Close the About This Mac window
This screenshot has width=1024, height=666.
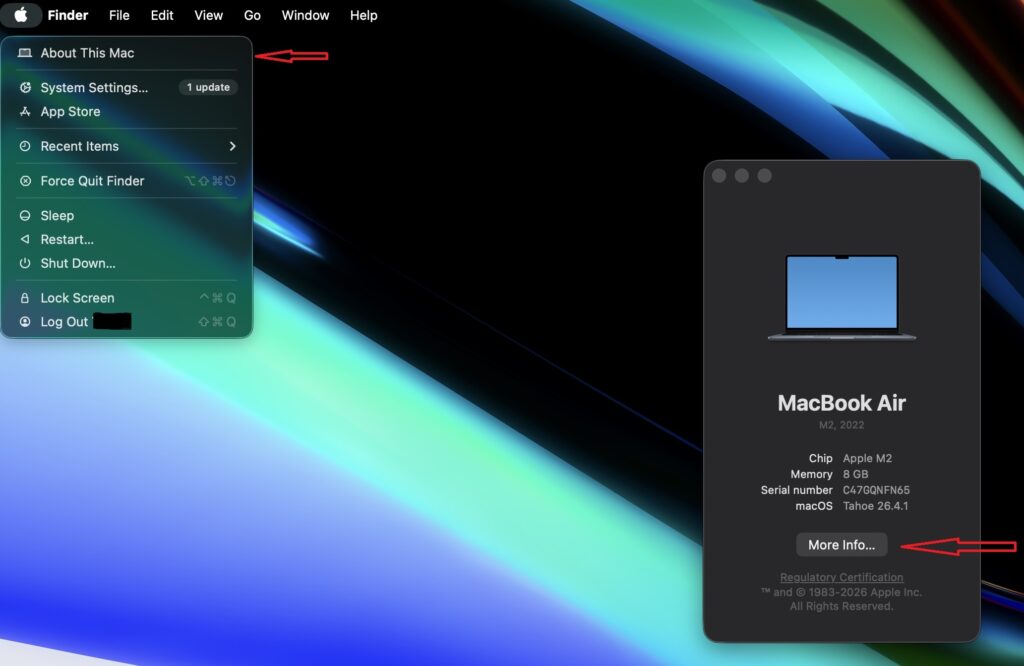719,176
